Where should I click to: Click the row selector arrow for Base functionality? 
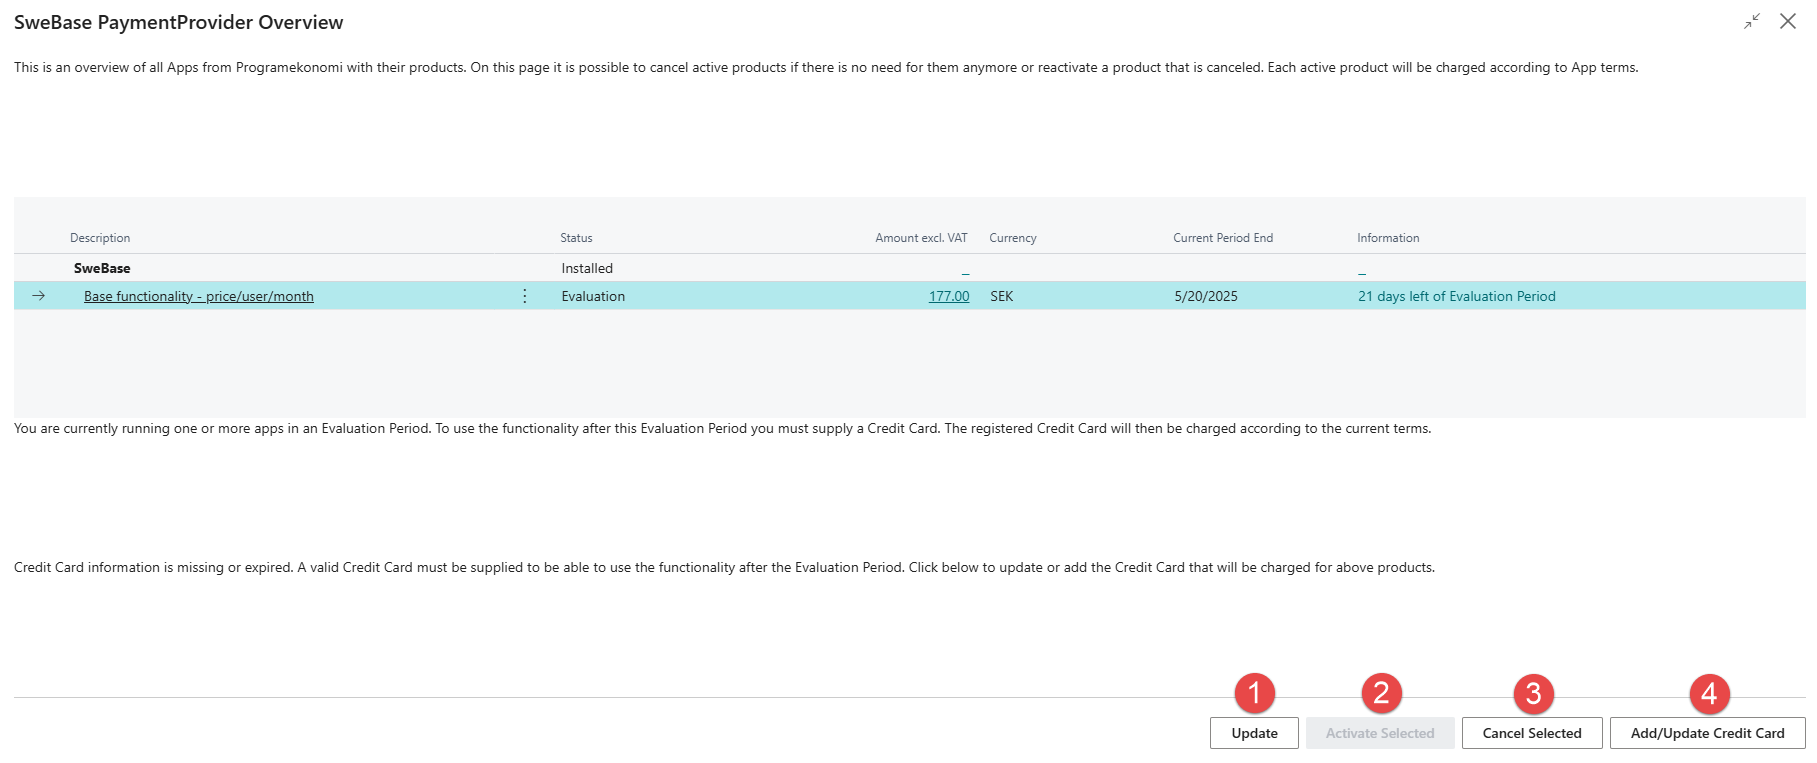point(38,296)
